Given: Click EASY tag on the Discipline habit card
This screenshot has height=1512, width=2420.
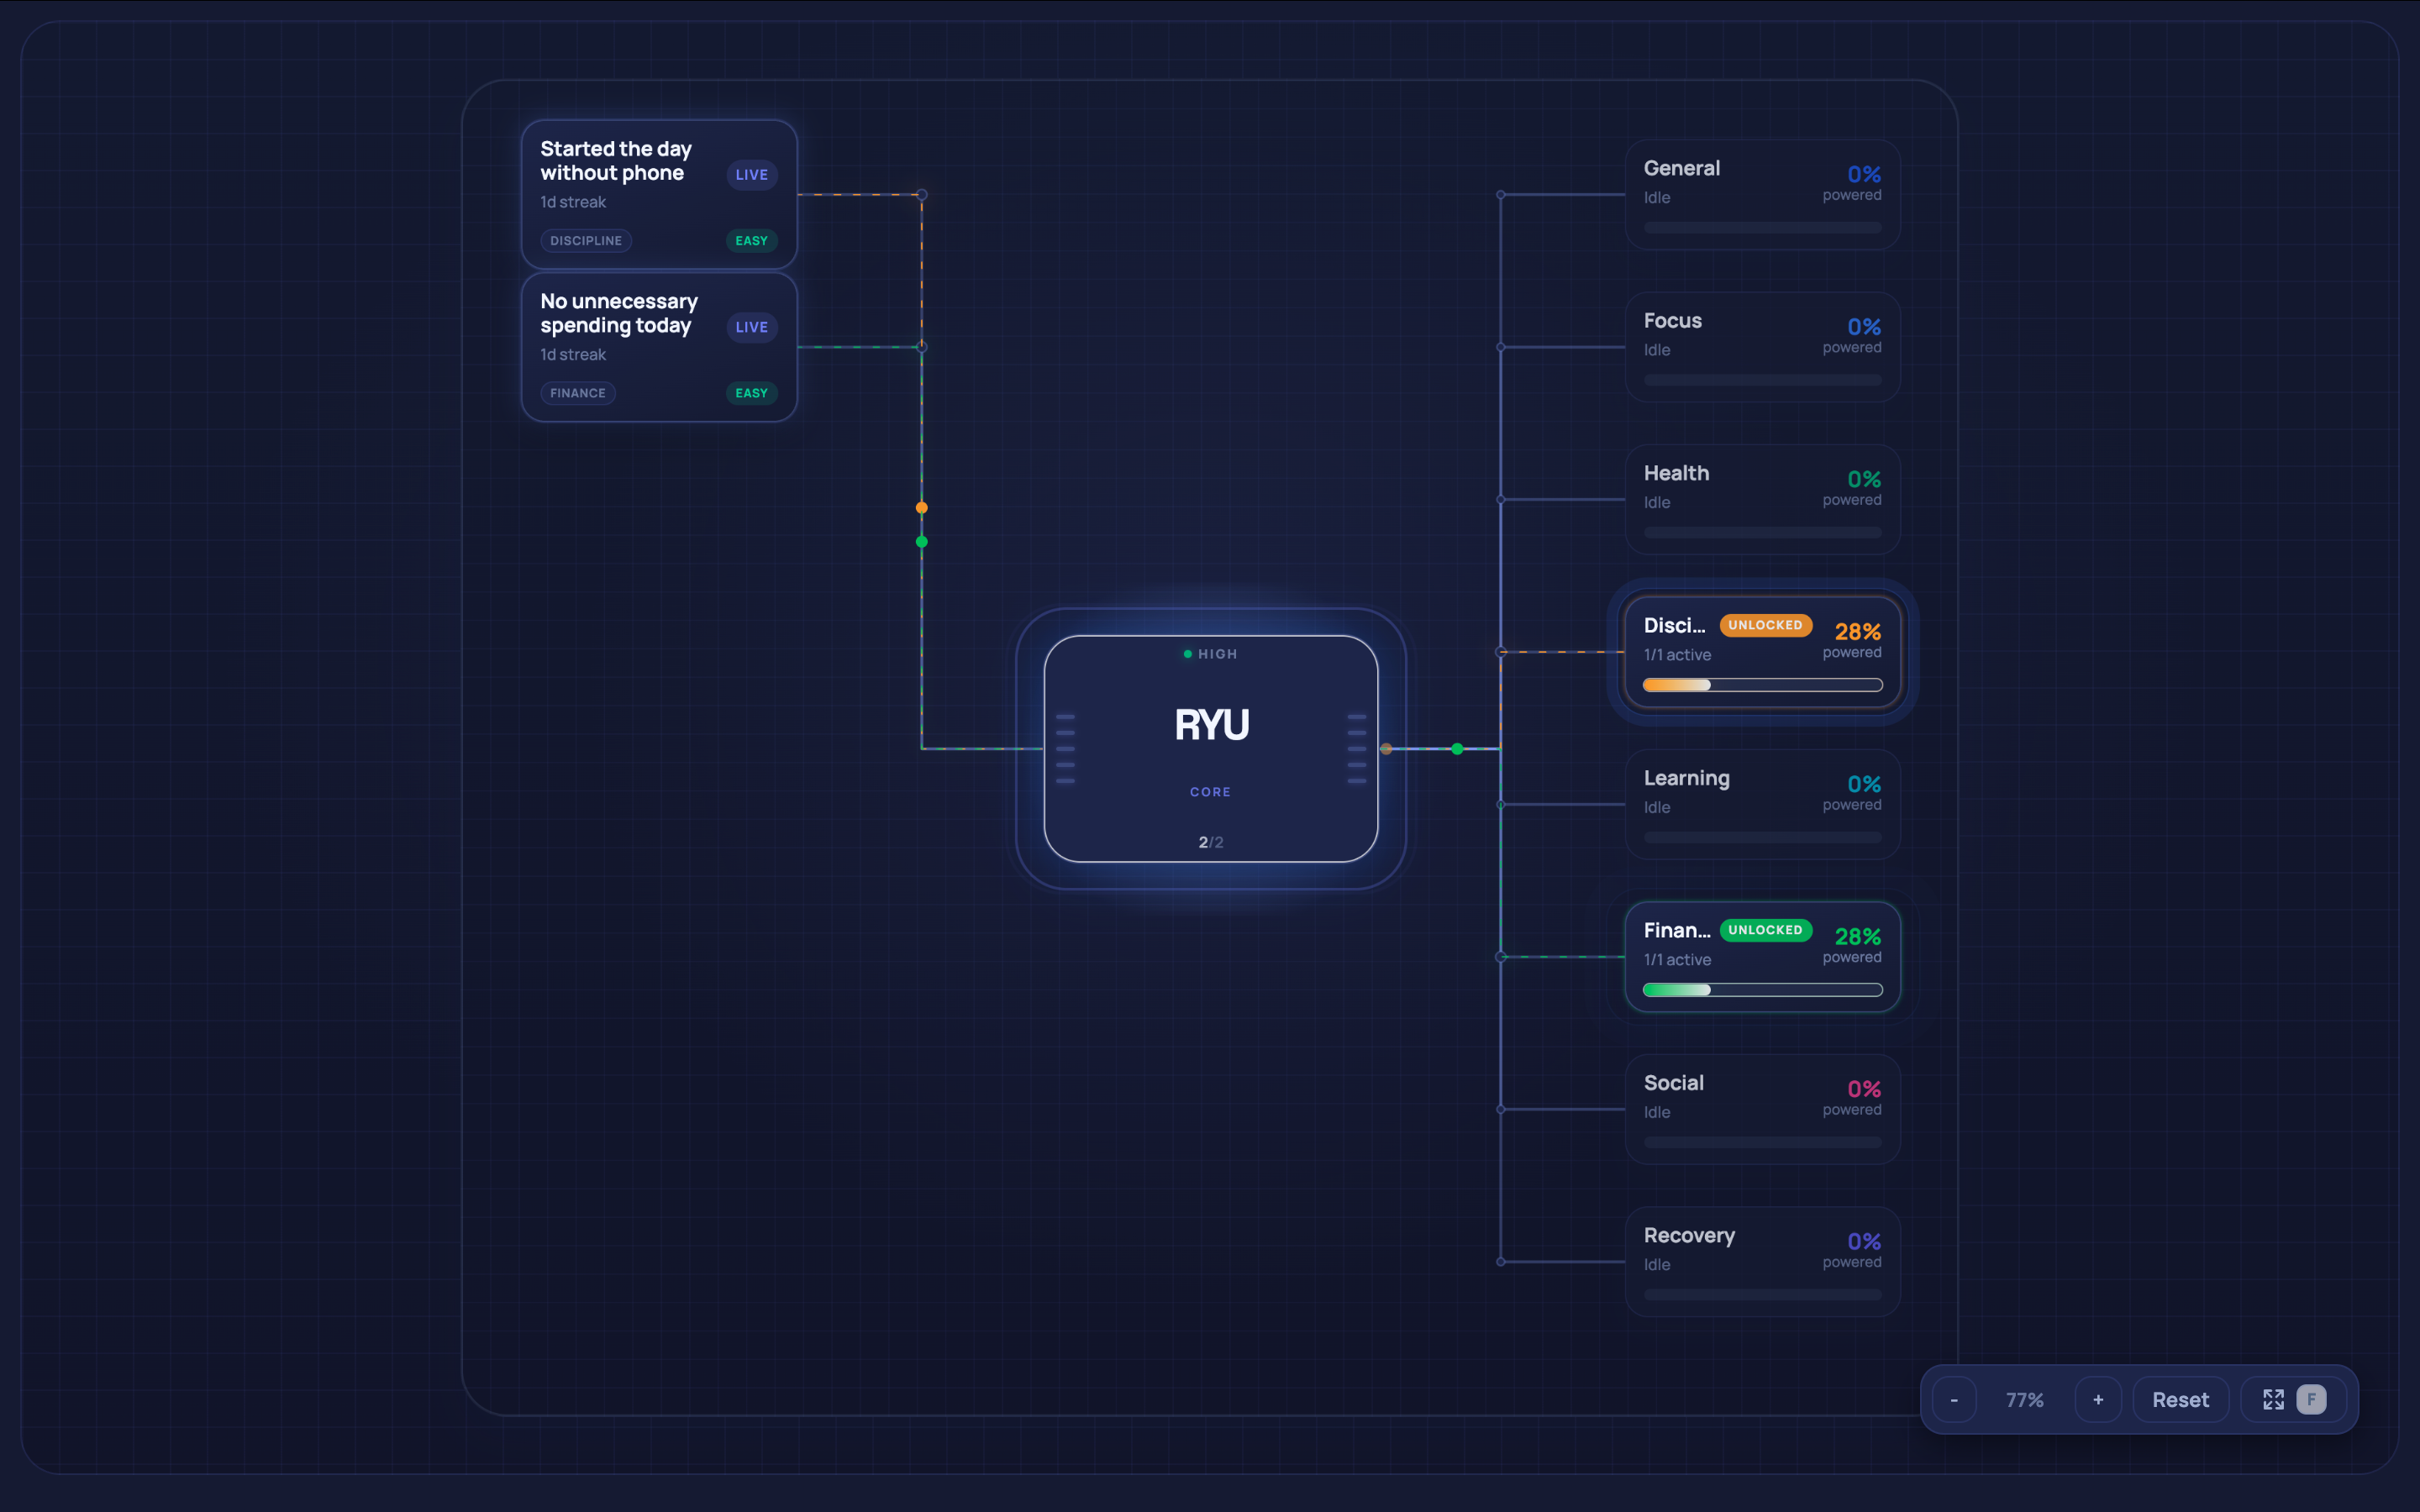Looking at the screenshot, I should [x=752, y=240].
